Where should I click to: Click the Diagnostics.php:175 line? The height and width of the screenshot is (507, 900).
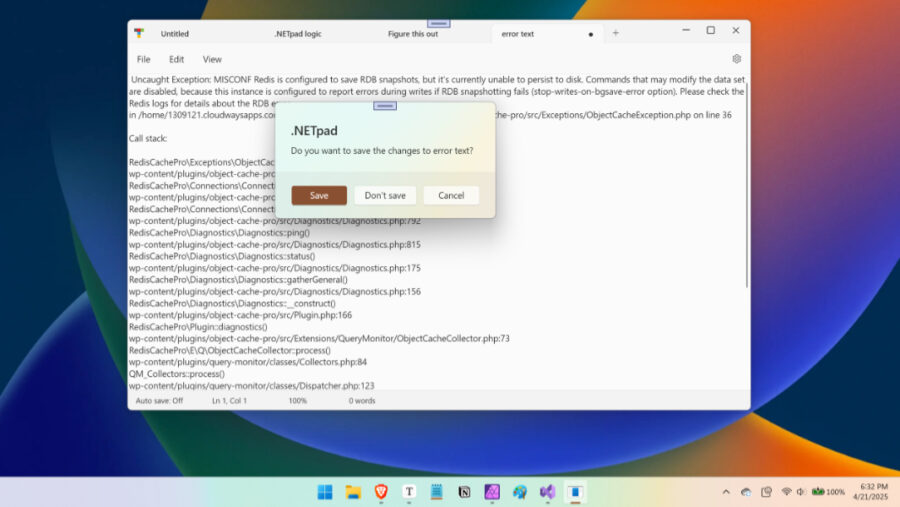click(x=274, y=268)
